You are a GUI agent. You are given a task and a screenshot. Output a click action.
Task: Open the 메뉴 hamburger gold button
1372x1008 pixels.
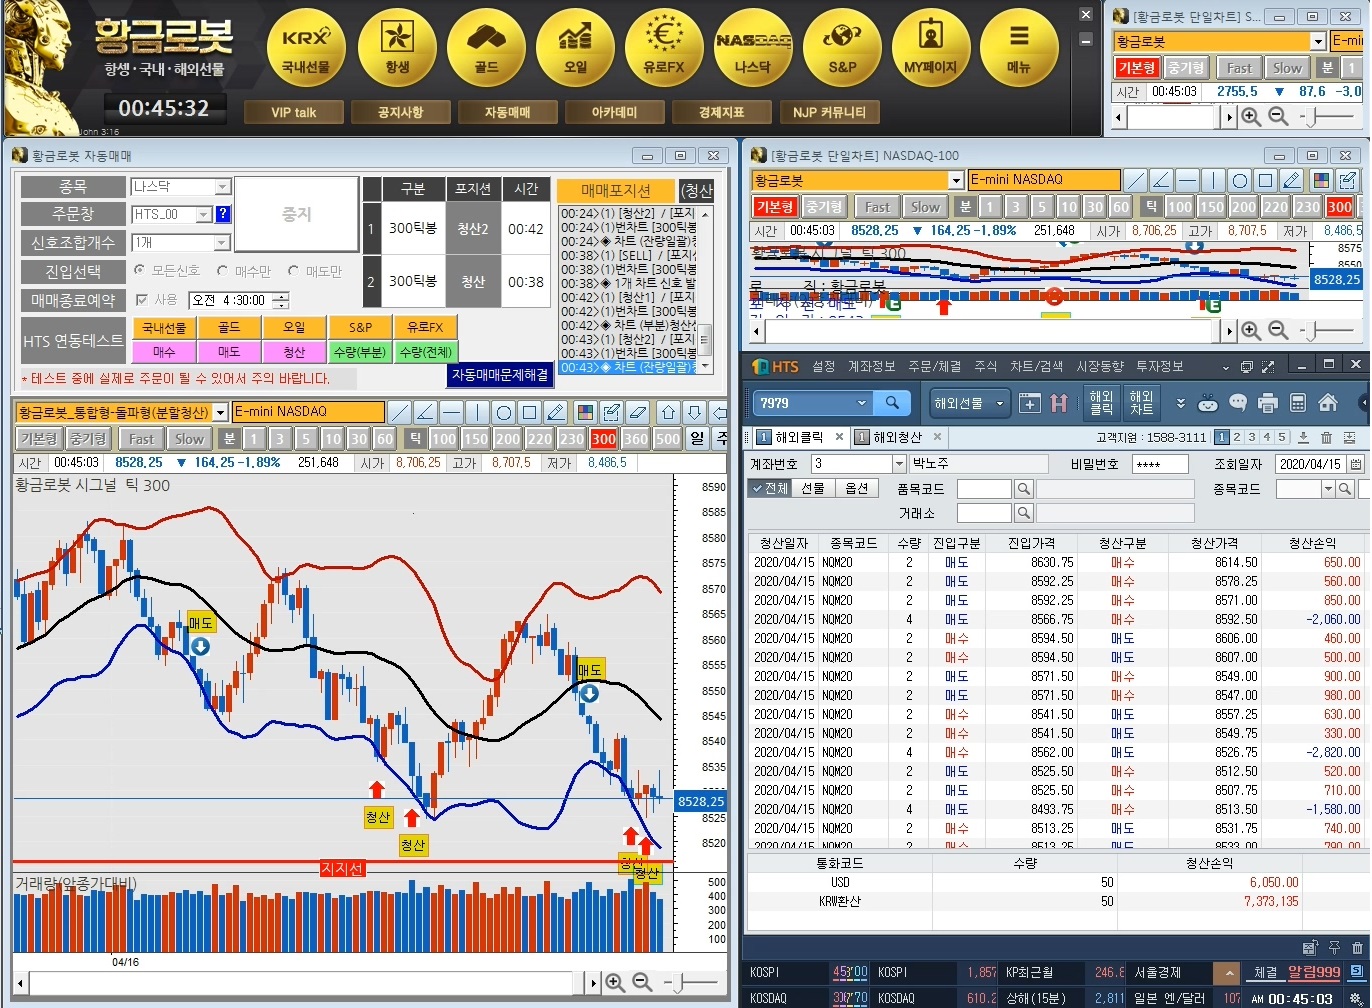coord(1019,47)
